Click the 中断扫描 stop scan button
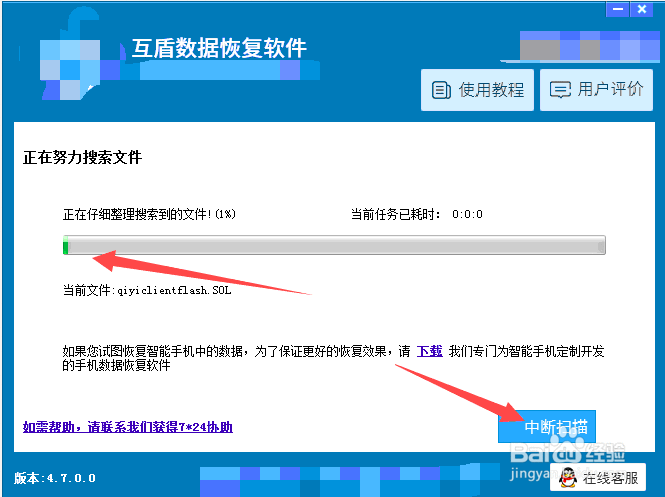 pyautogui.click(x=547, y=427)
